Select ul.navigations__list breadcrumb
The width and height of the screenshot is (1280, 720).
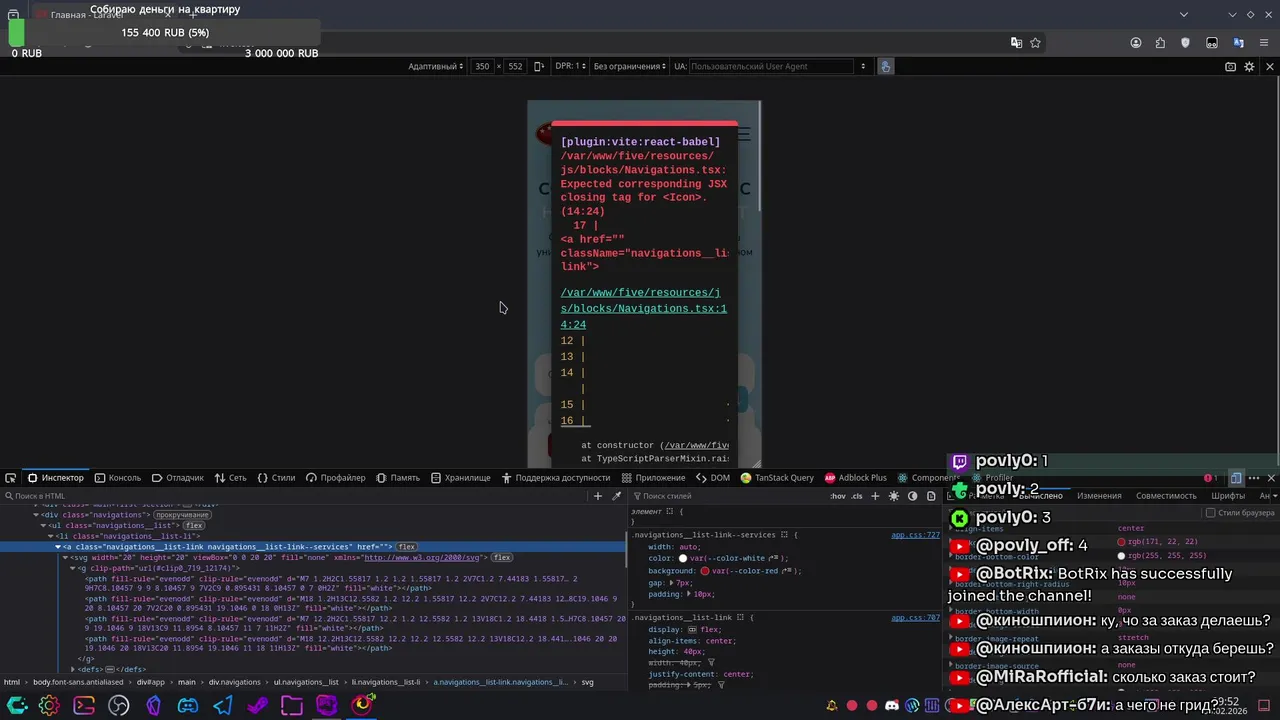click(306, 682)
